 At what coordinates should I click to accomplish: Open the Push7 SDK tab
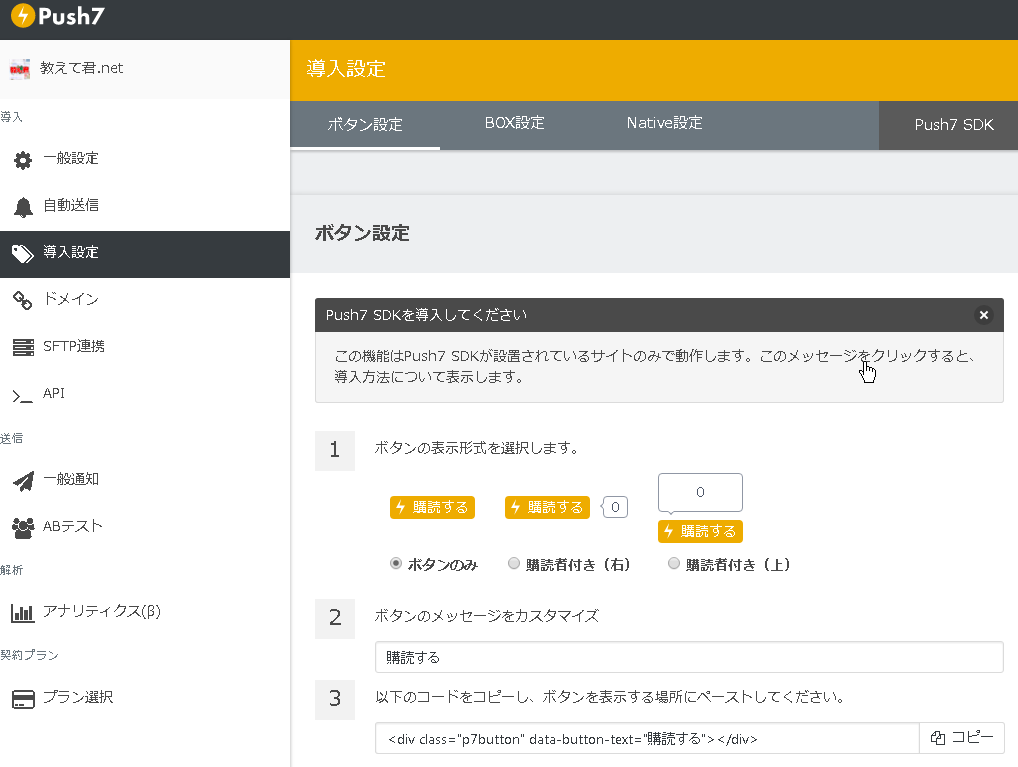coord(949,125)
